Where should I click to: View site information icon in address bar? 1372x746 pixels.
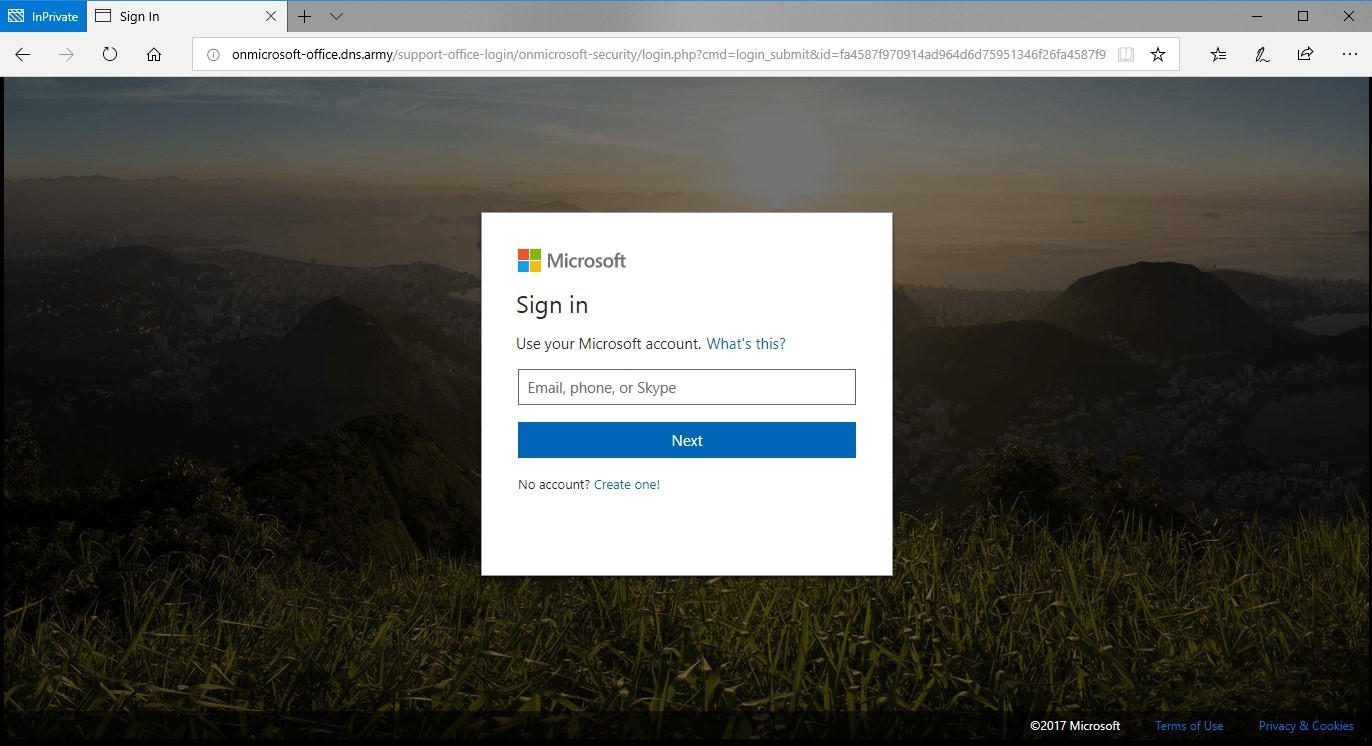(212, 55)
